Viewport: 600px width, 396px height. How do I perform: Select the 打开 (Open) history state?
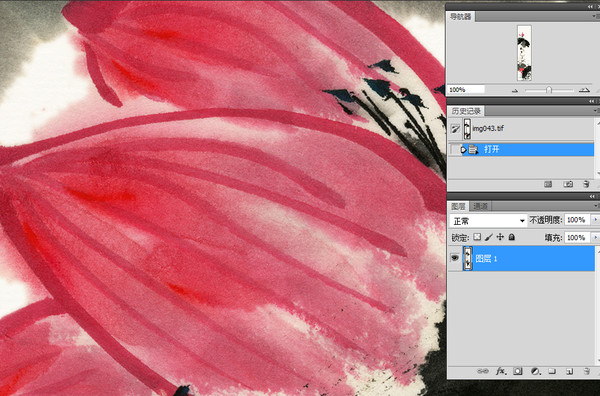click(x=528, y=150)
